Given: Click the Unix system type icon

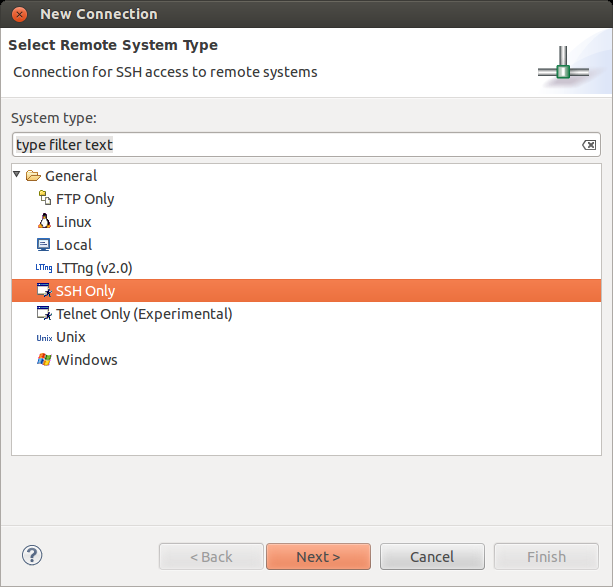Looking at the screenshot, I should [44, 337].
